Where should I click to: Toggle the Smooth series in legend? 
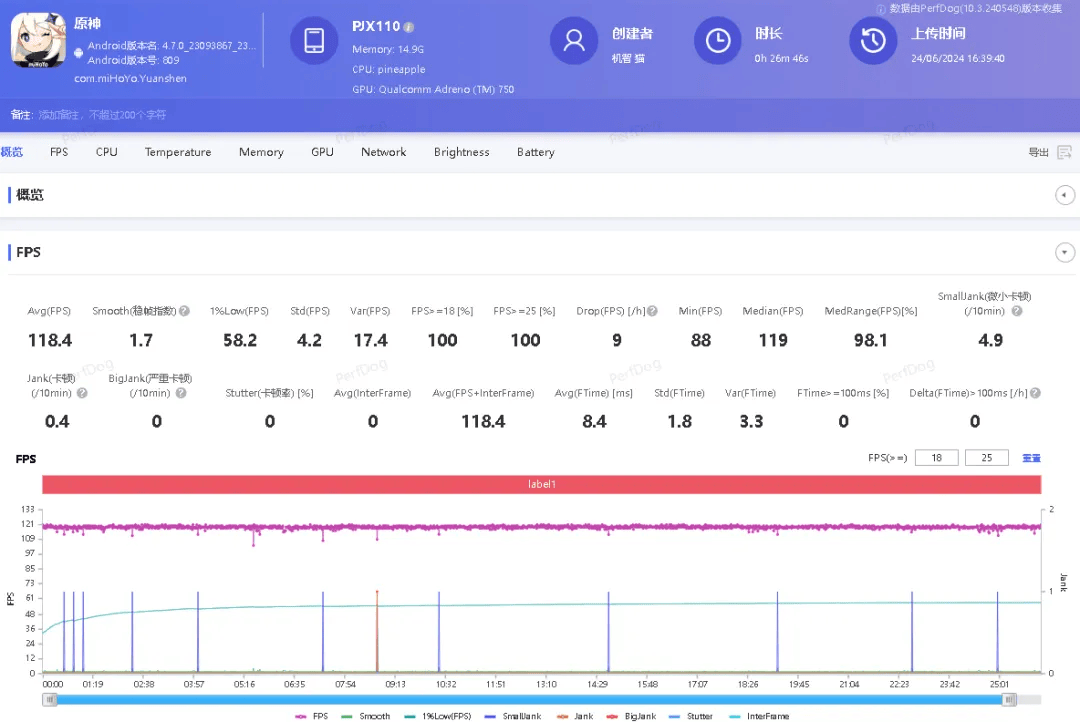click(x=366, y=716)
